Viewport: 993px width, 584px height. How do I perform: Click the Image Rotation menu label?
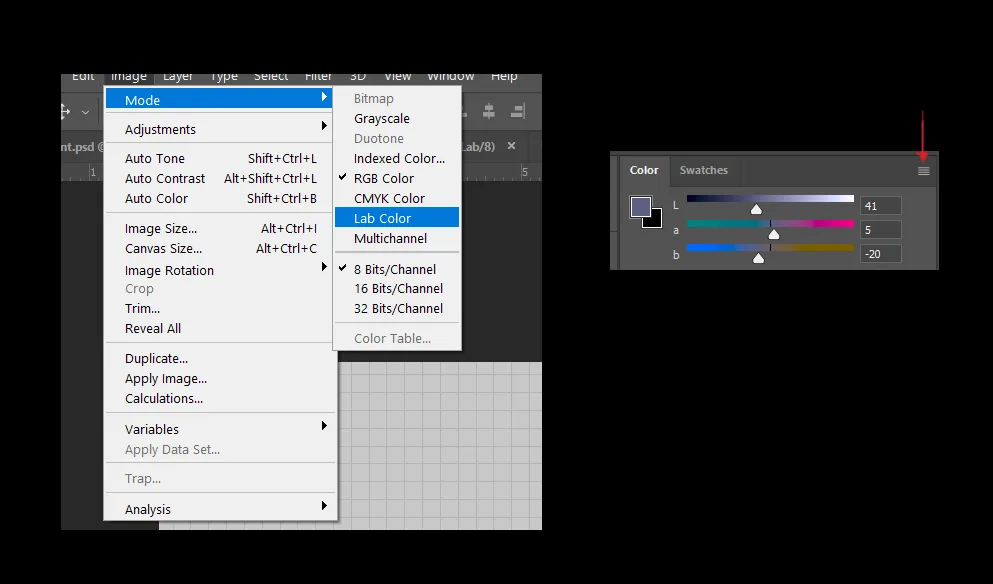pyautogui.click(x=169, y=270)
